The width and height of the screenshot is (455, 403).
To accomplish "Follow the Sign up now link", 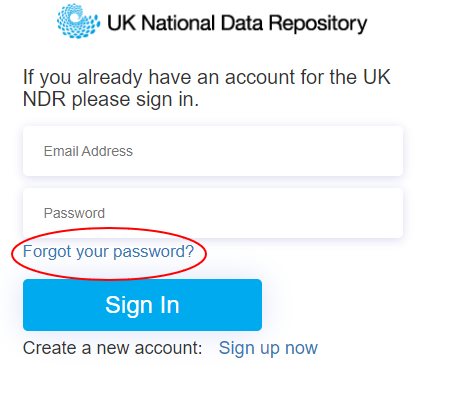I will pyautogui.click(x=268, y=348).
